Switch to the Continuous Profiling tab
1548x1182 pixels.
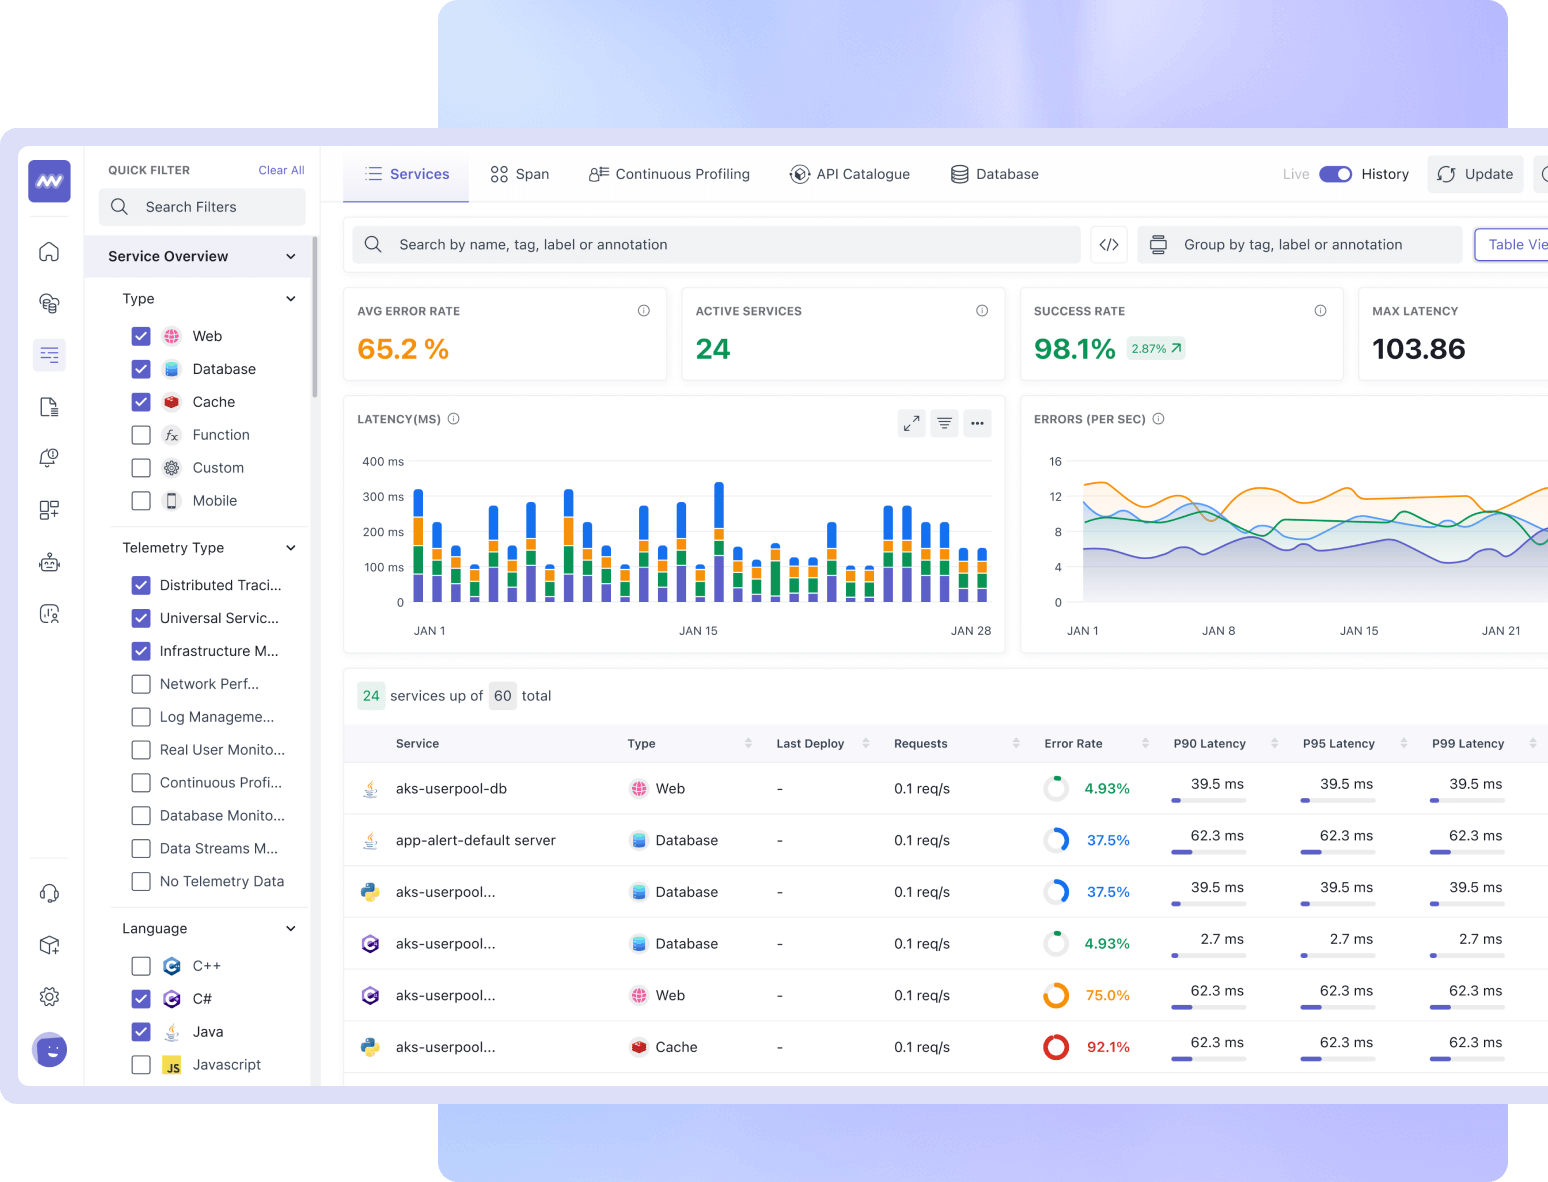pyautogui.click(x=669, y=173)
